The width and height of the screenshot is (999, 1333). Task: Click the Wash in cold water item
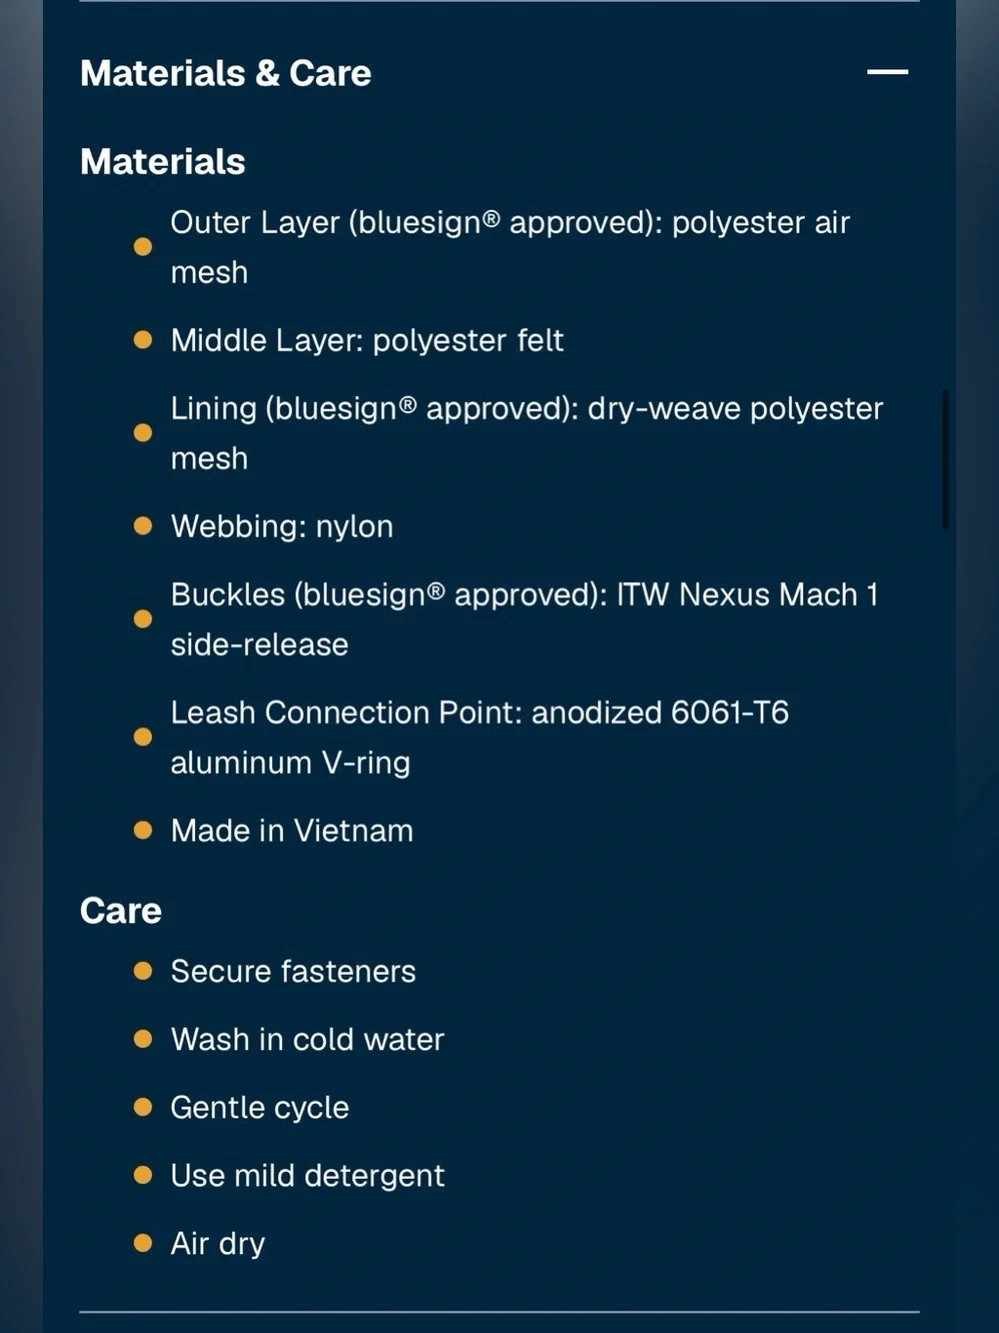coord(307,1039)
